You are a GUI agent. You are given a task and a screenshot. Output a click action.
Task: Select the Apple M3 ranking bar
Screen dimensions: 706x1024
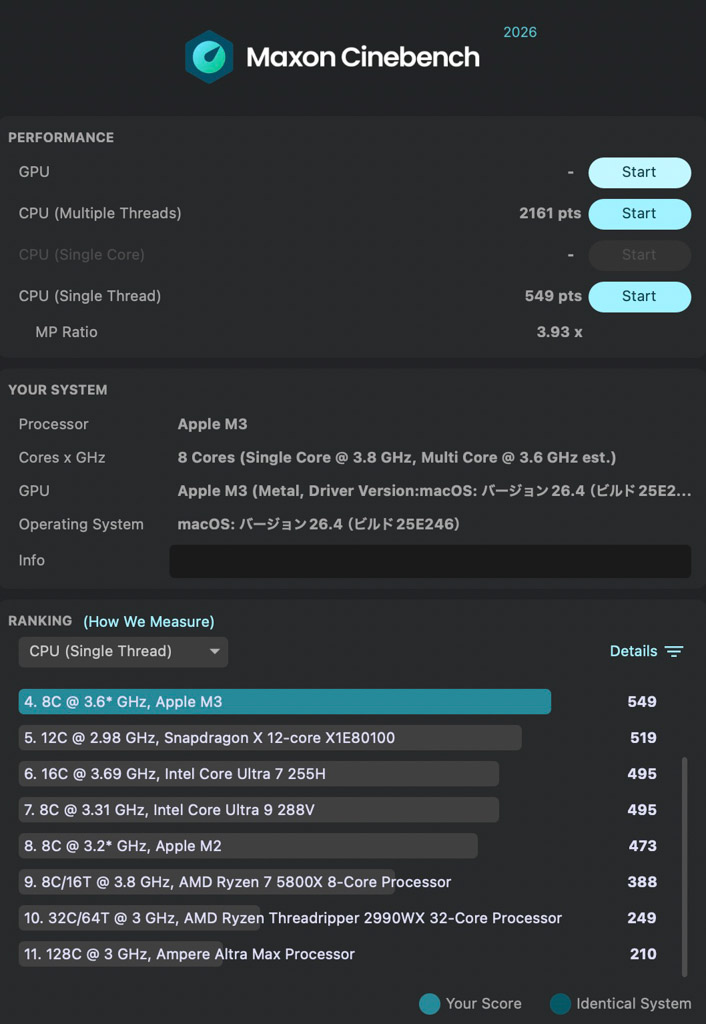coord(285,702)
